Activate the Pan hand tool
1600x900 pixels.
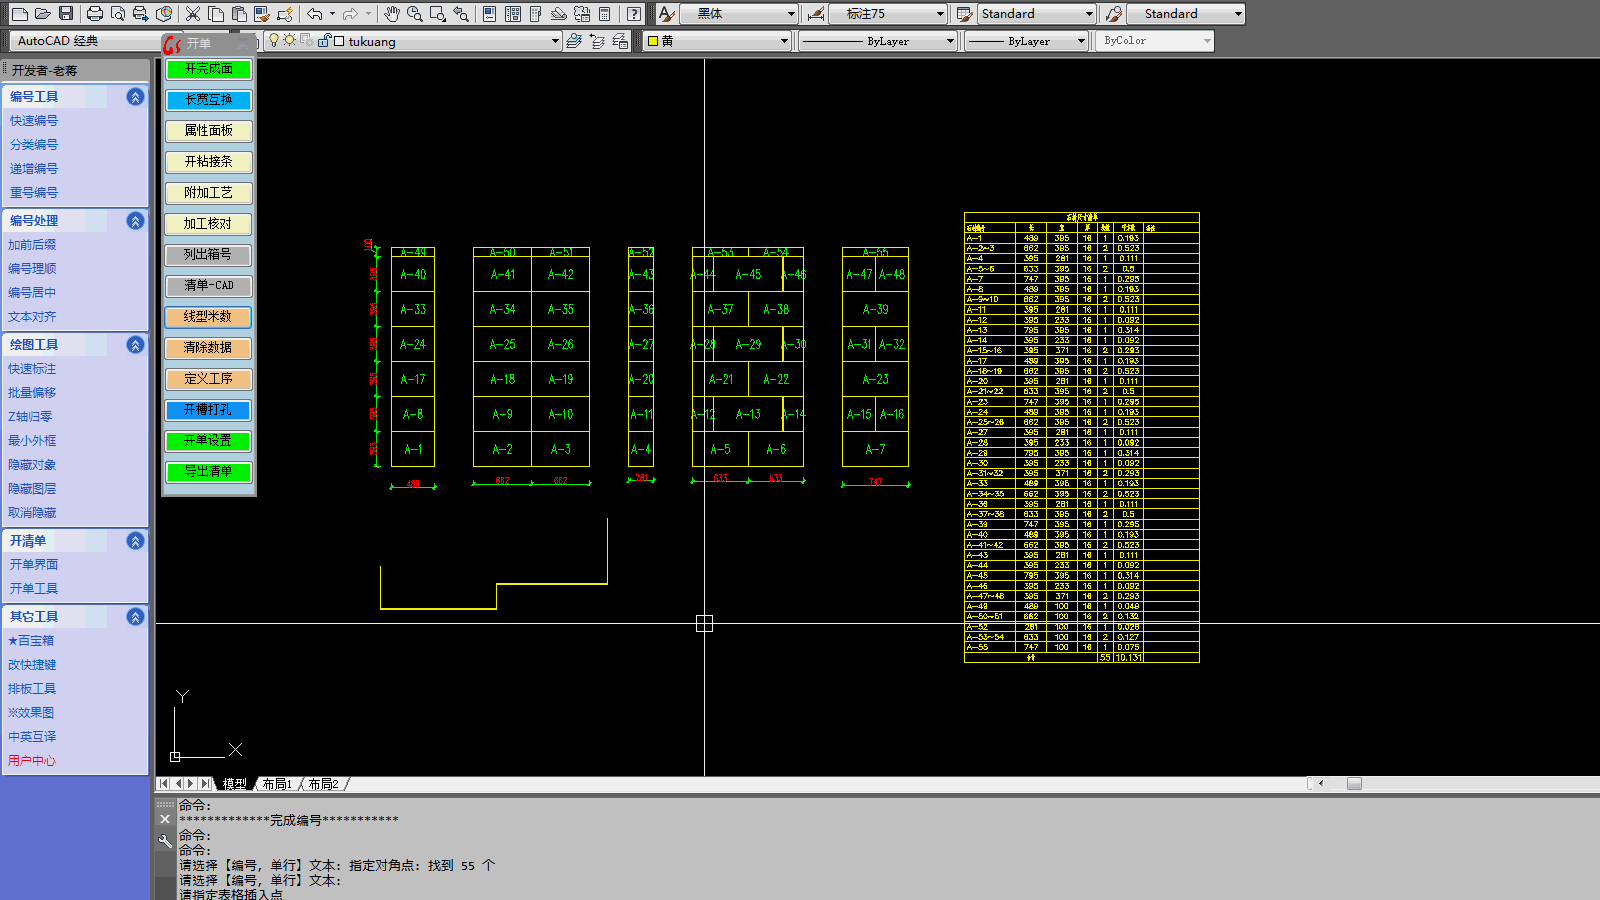pos(392,14)
